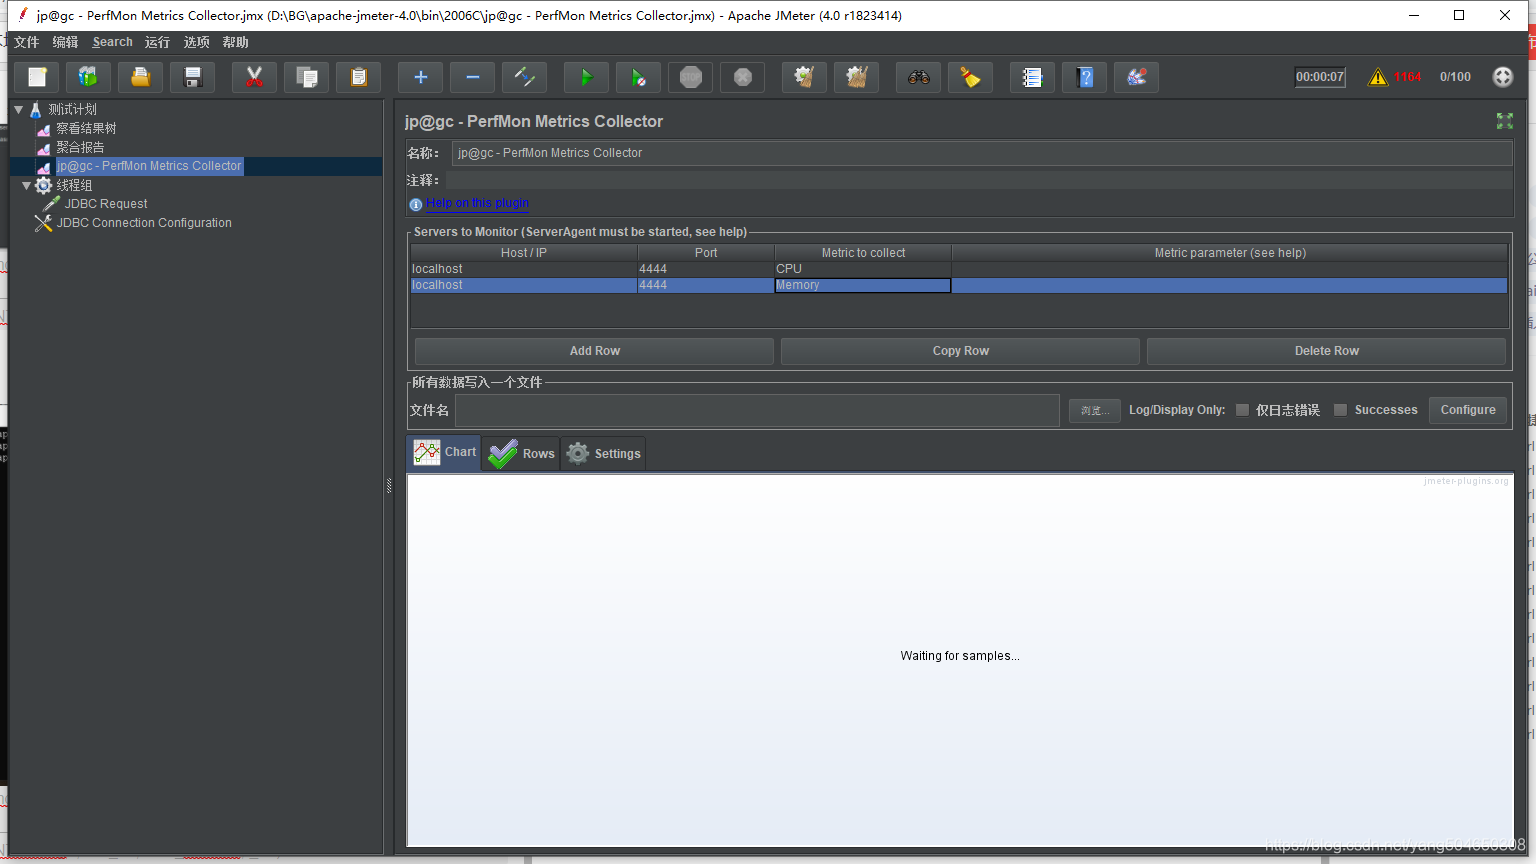The height and width of the screenshot is (864, 1536).
Task: Click the remote engines status icon
Action: point(1503,77)
